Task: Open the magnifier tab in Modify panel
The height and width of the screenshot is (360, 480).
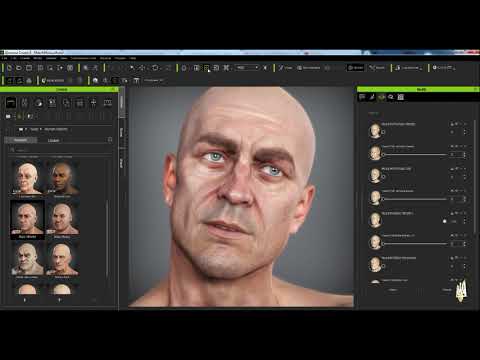Action: pyautogui.click(x=391, y=97)
